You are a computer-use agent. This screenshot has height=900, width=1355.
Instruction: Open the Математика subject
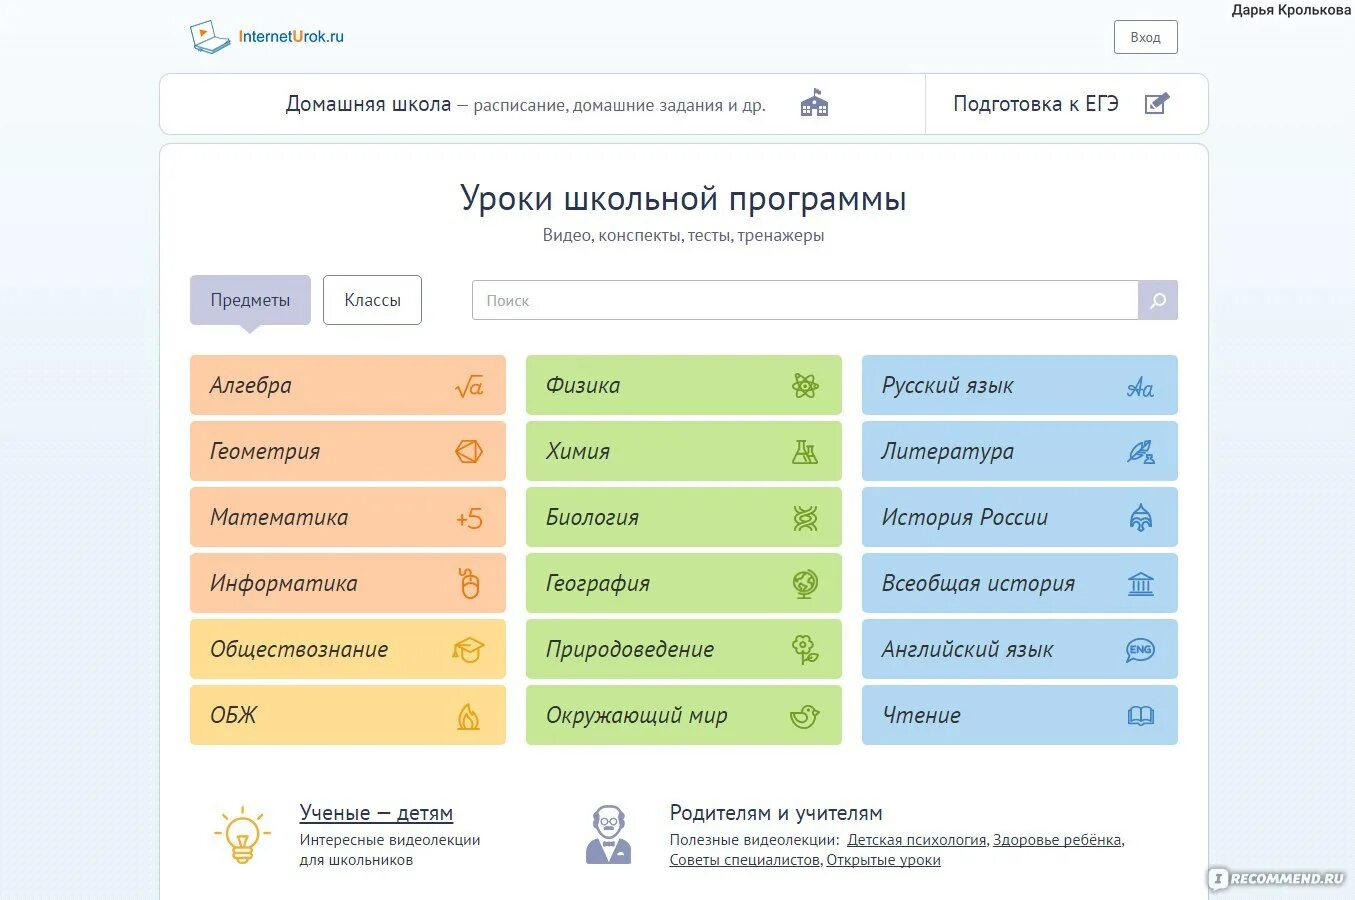[x=348, y=517]
